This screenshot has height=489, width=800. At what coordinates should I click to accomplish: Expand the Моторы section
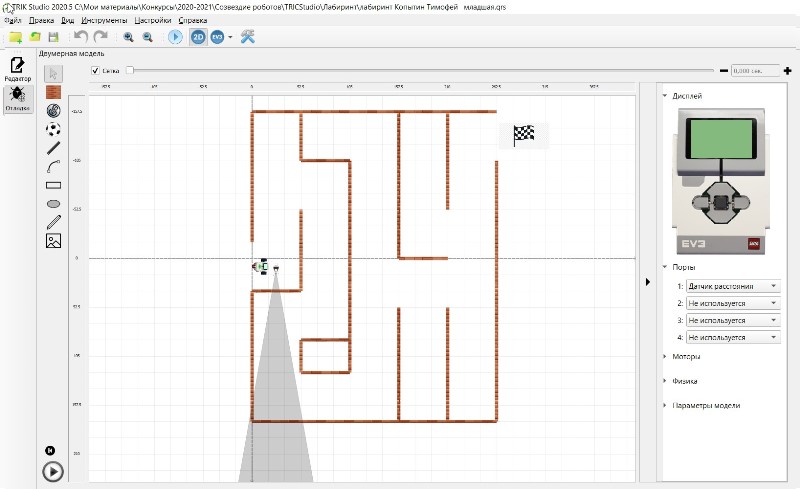tap(686, 356)
